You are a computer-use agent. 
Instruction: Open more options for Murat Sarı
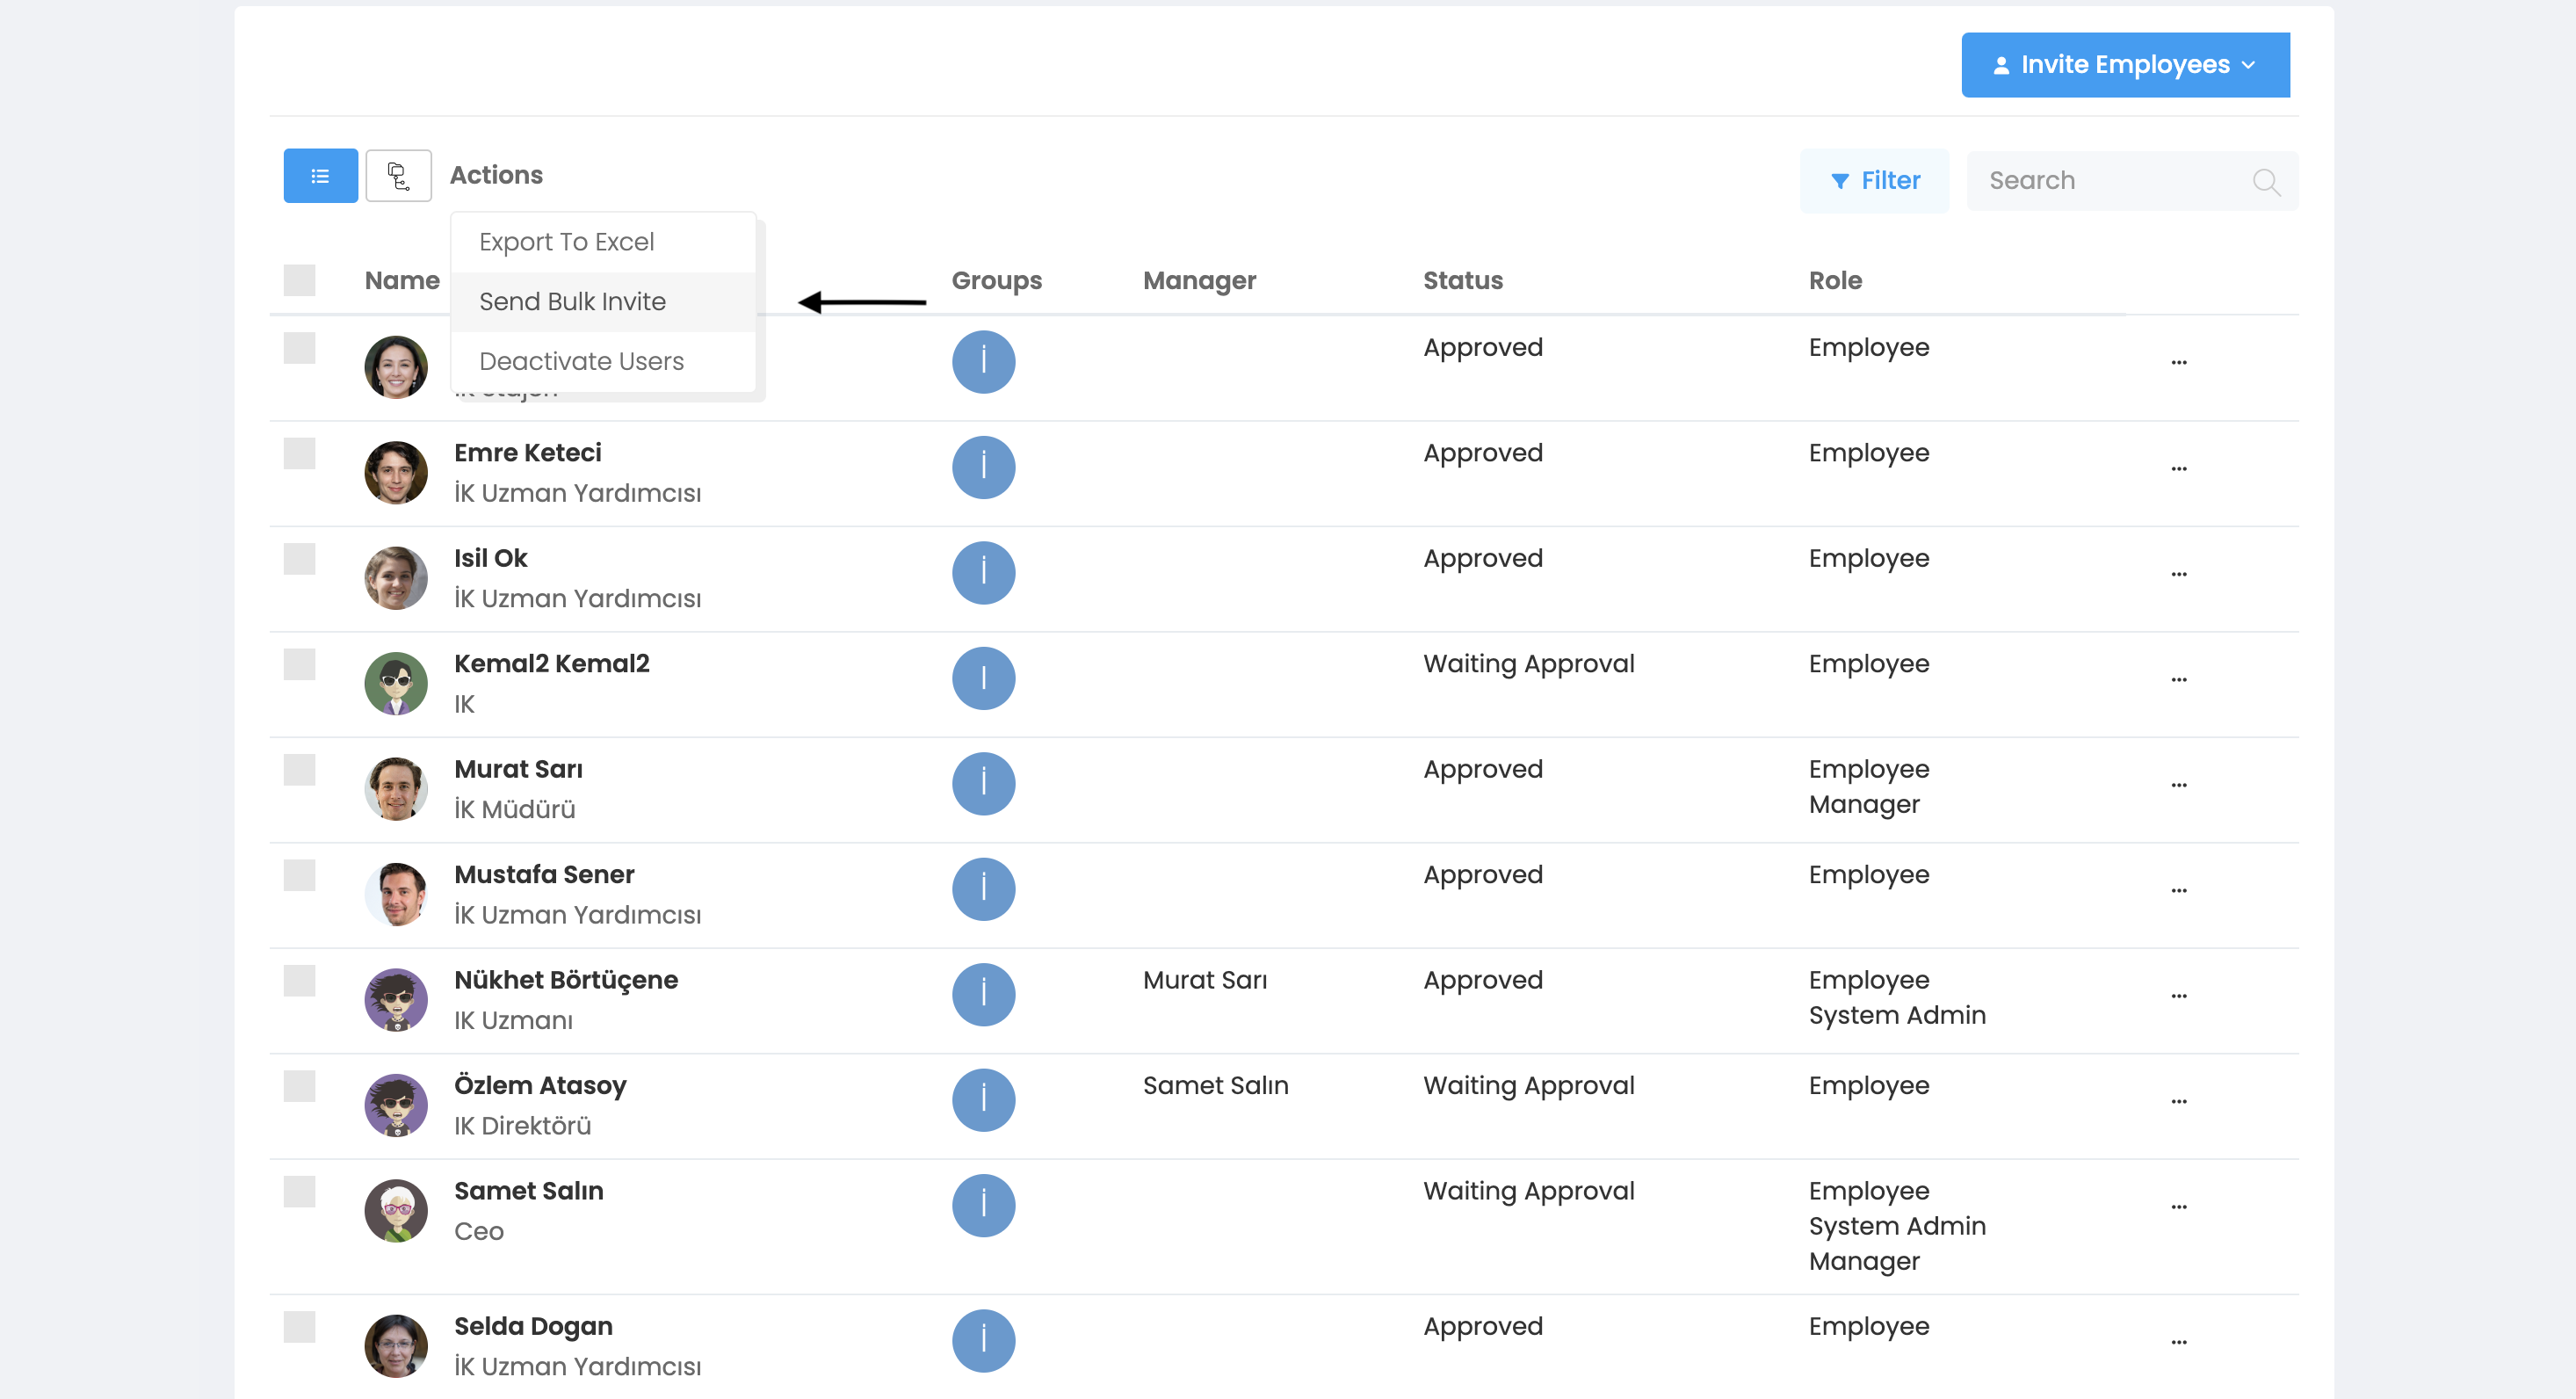pyautogui.click(x=2178, y=786)
